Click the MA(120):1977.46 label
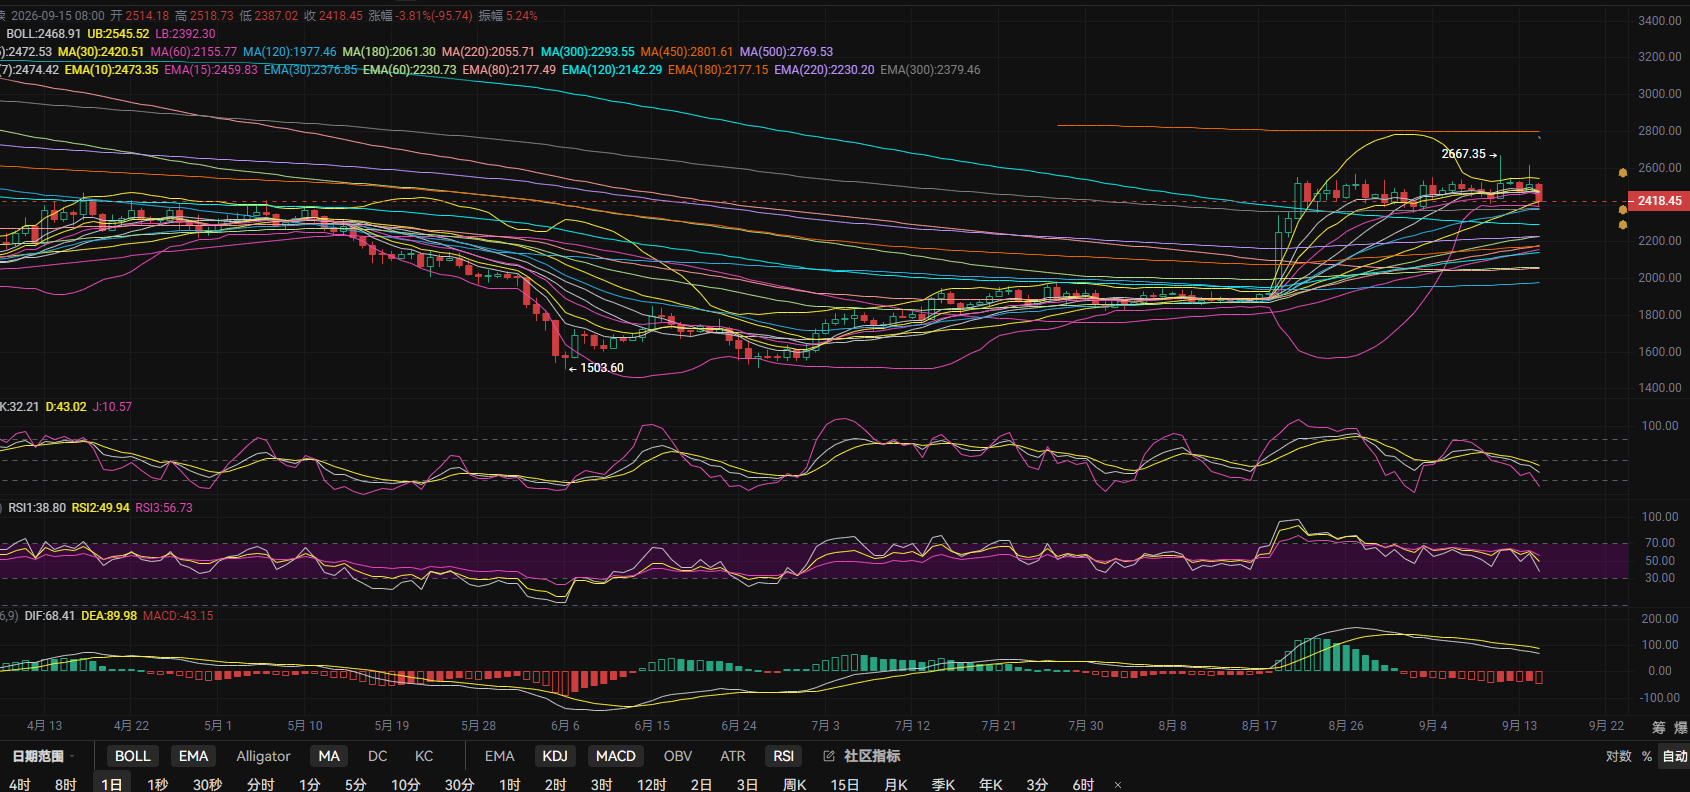 coord(290,52)
